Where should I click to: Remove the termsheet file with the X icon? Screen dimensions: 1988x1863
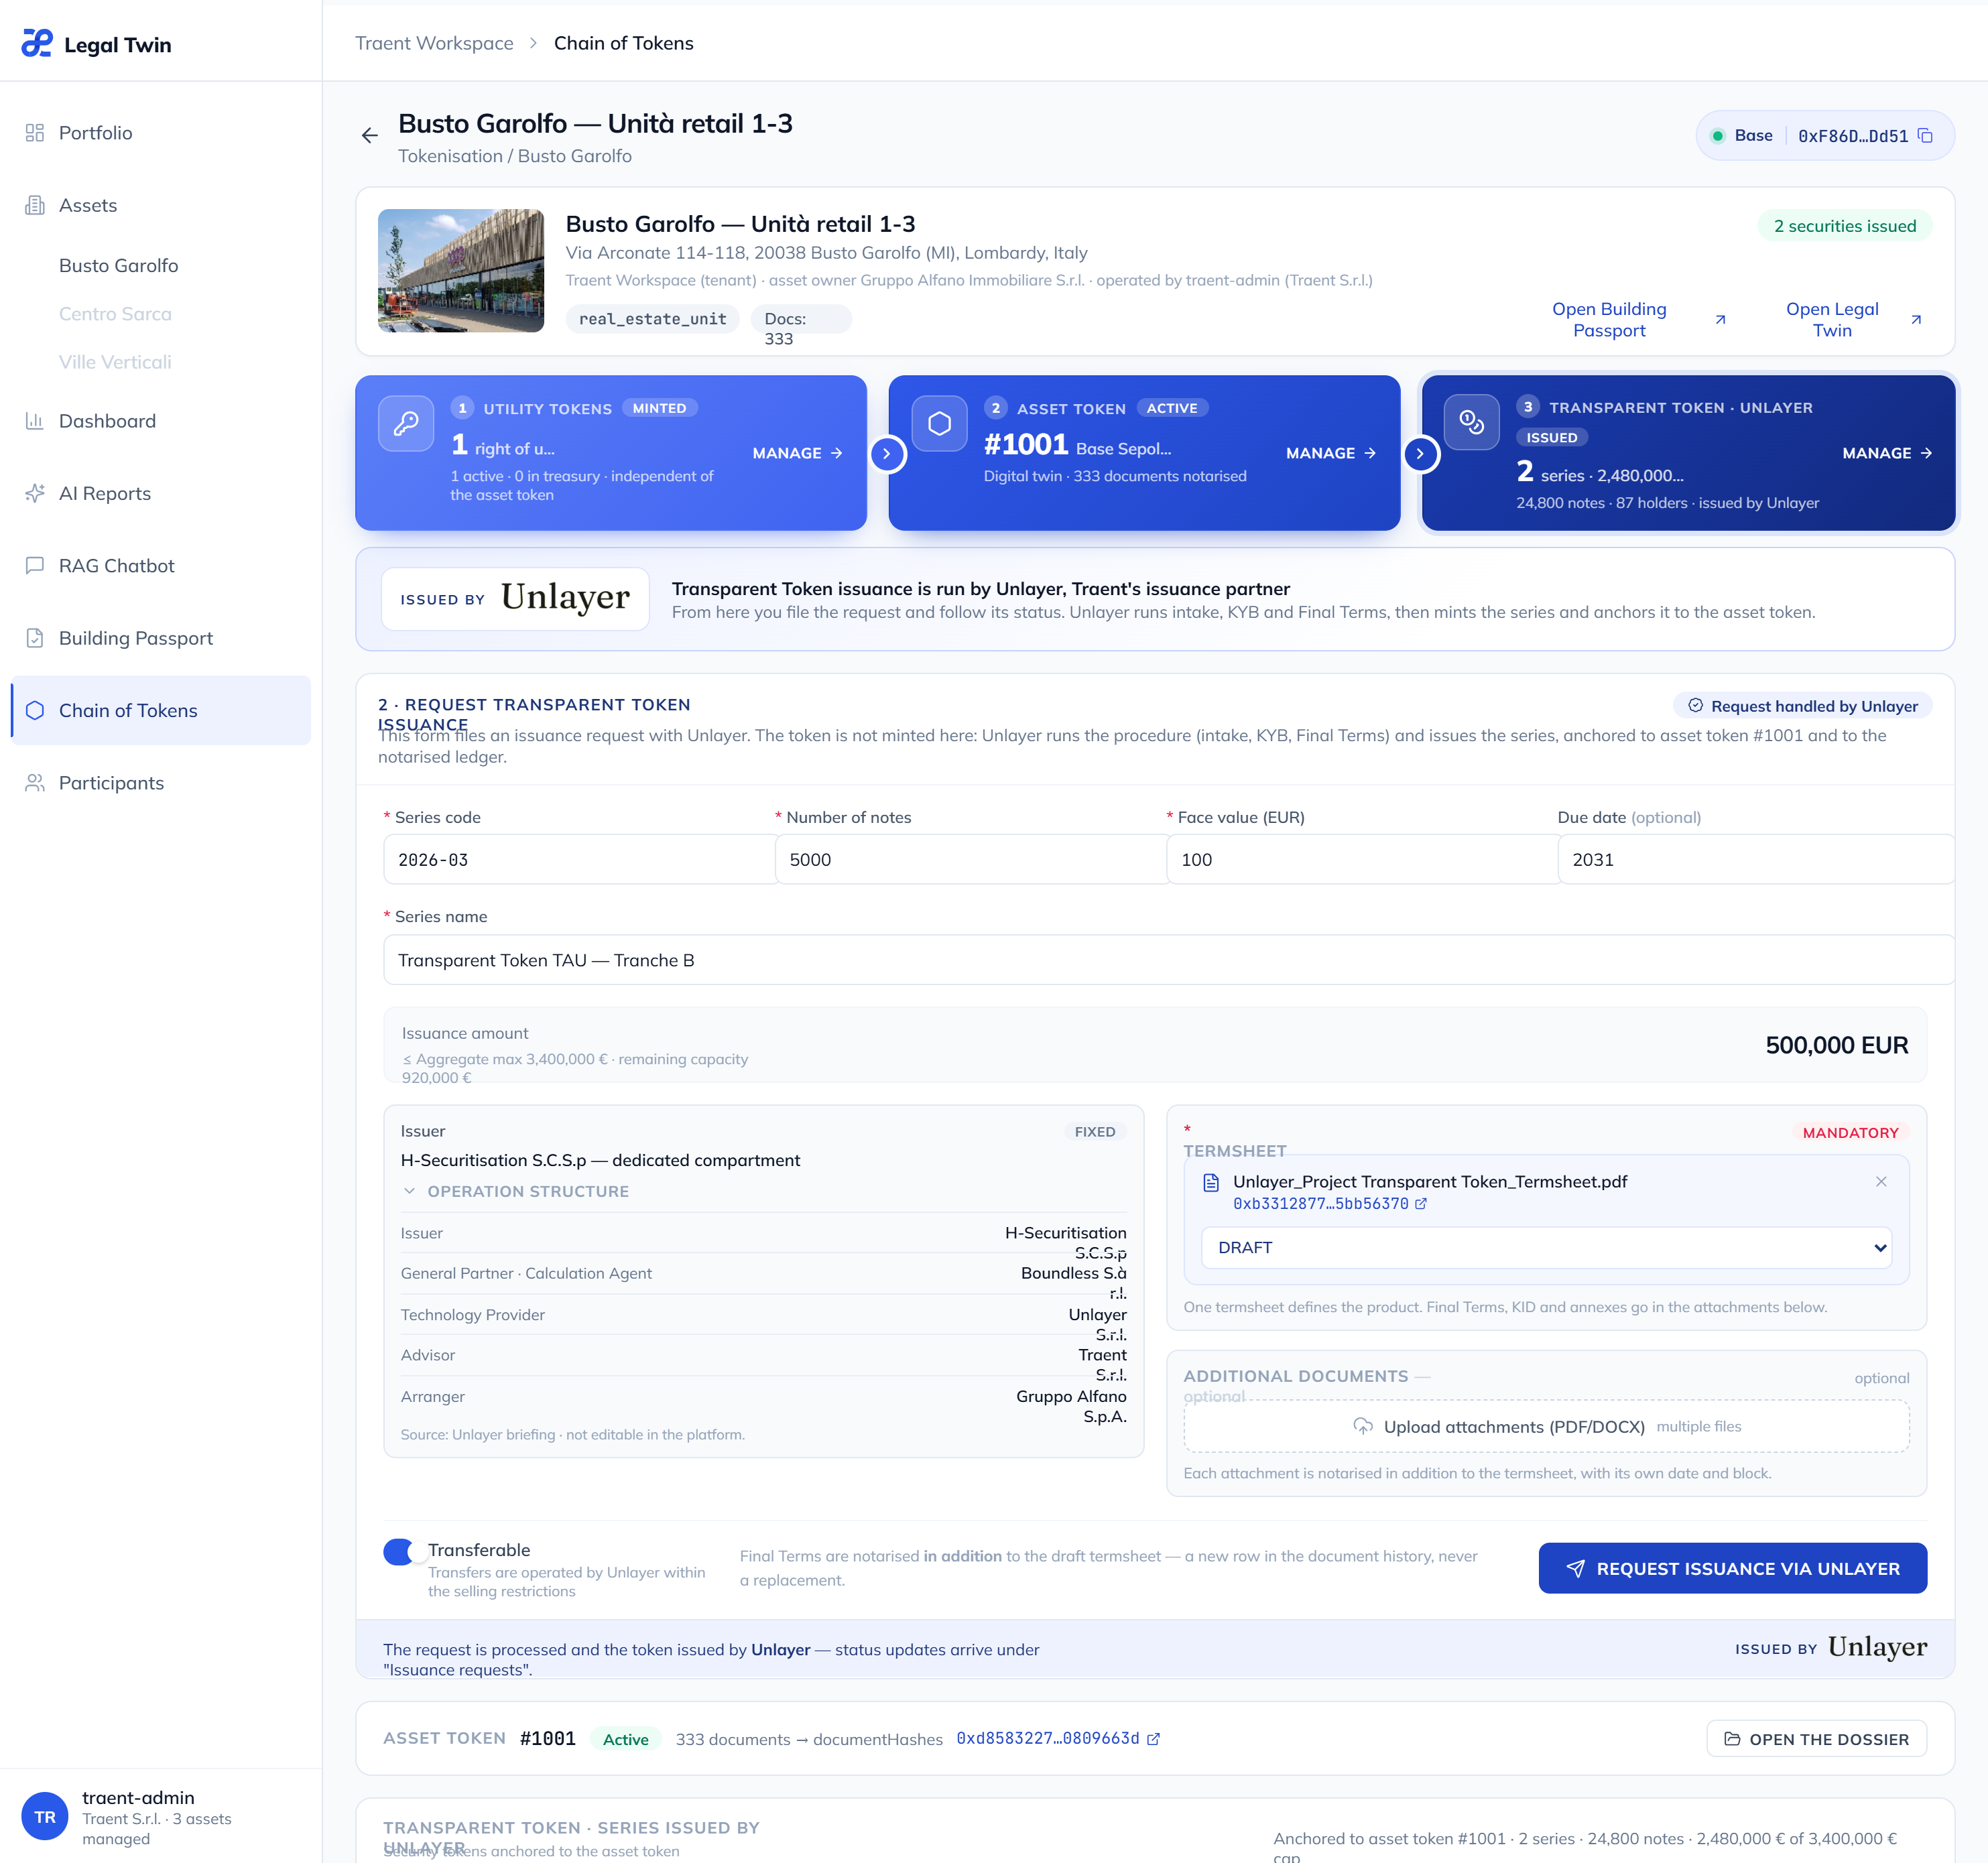click(1881, 1182)
